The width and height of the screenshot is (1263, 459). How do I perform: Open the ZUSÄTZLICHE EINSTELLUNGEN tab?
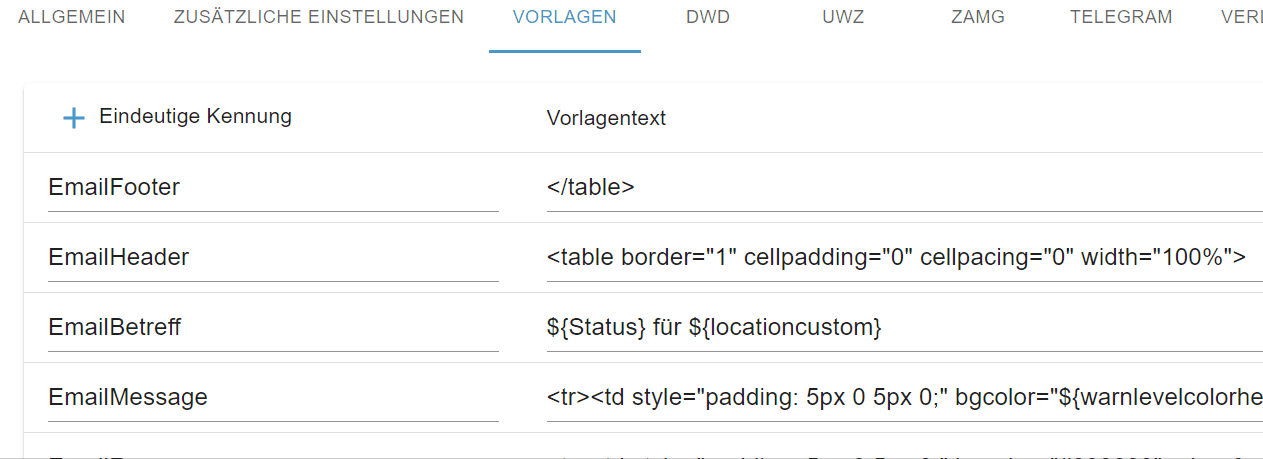pyautogui.click(x=319, y=17)
